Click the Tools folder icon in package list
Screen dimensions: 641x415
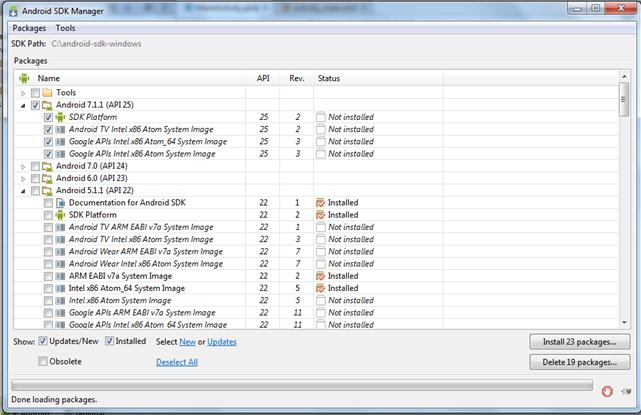(x=46, y=93)
